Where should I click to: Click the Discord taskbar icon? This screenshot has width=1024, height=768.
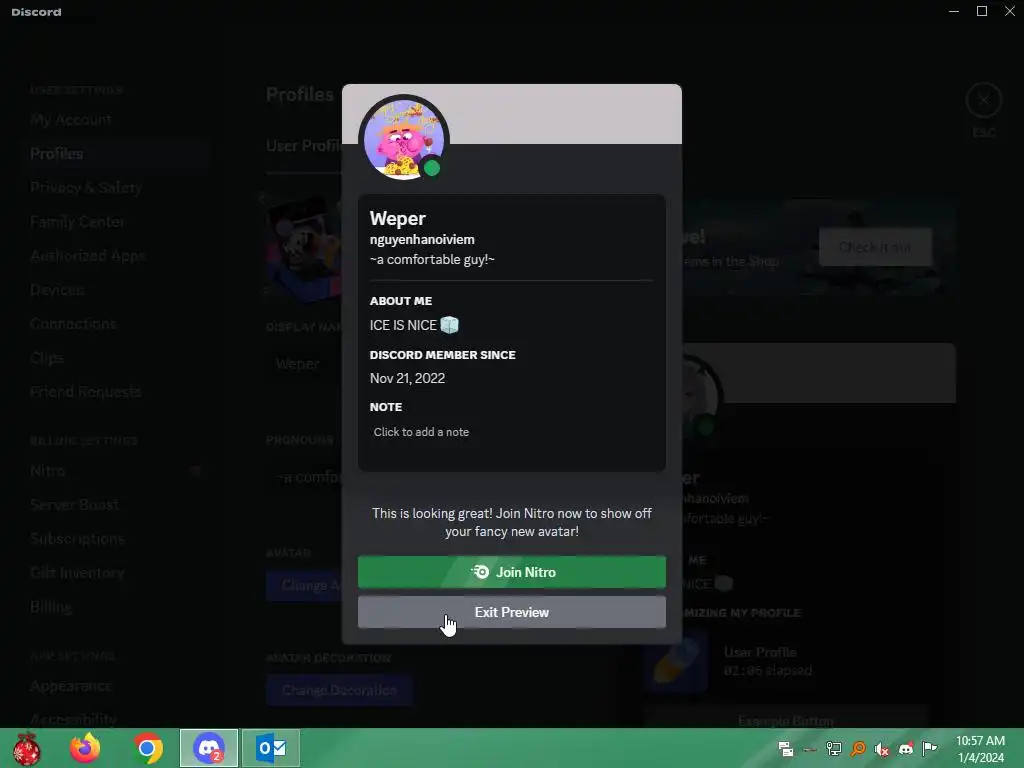click(x=209, y=748)
